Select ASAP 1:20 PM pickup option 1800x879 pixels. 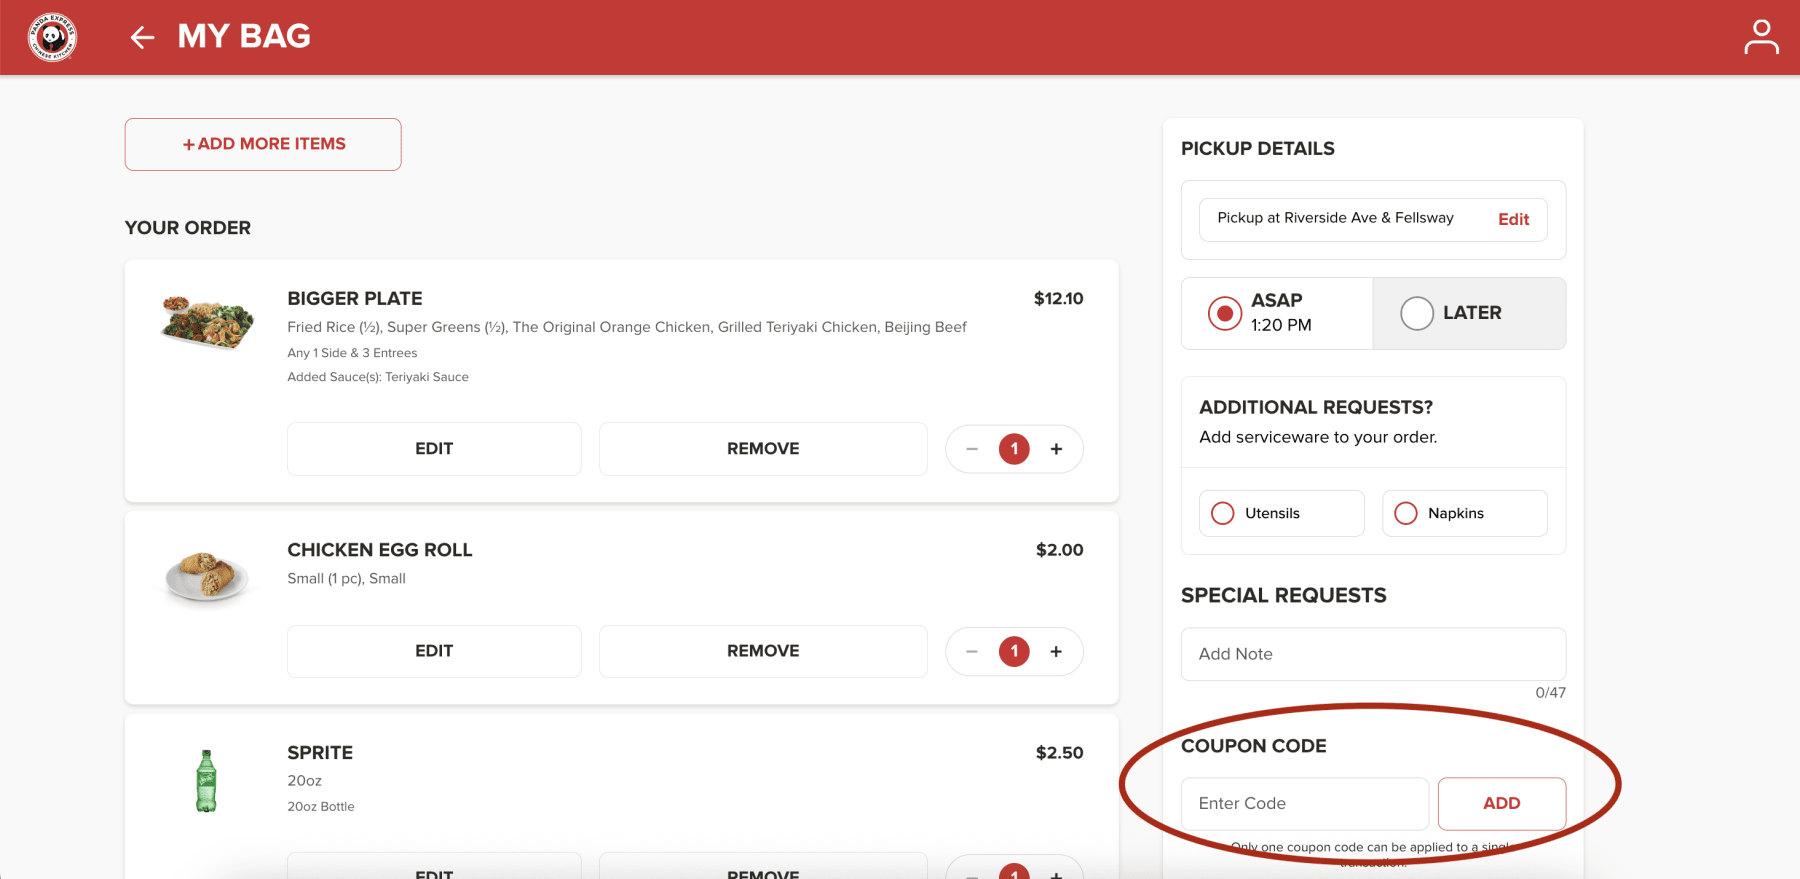[1277, 313]
